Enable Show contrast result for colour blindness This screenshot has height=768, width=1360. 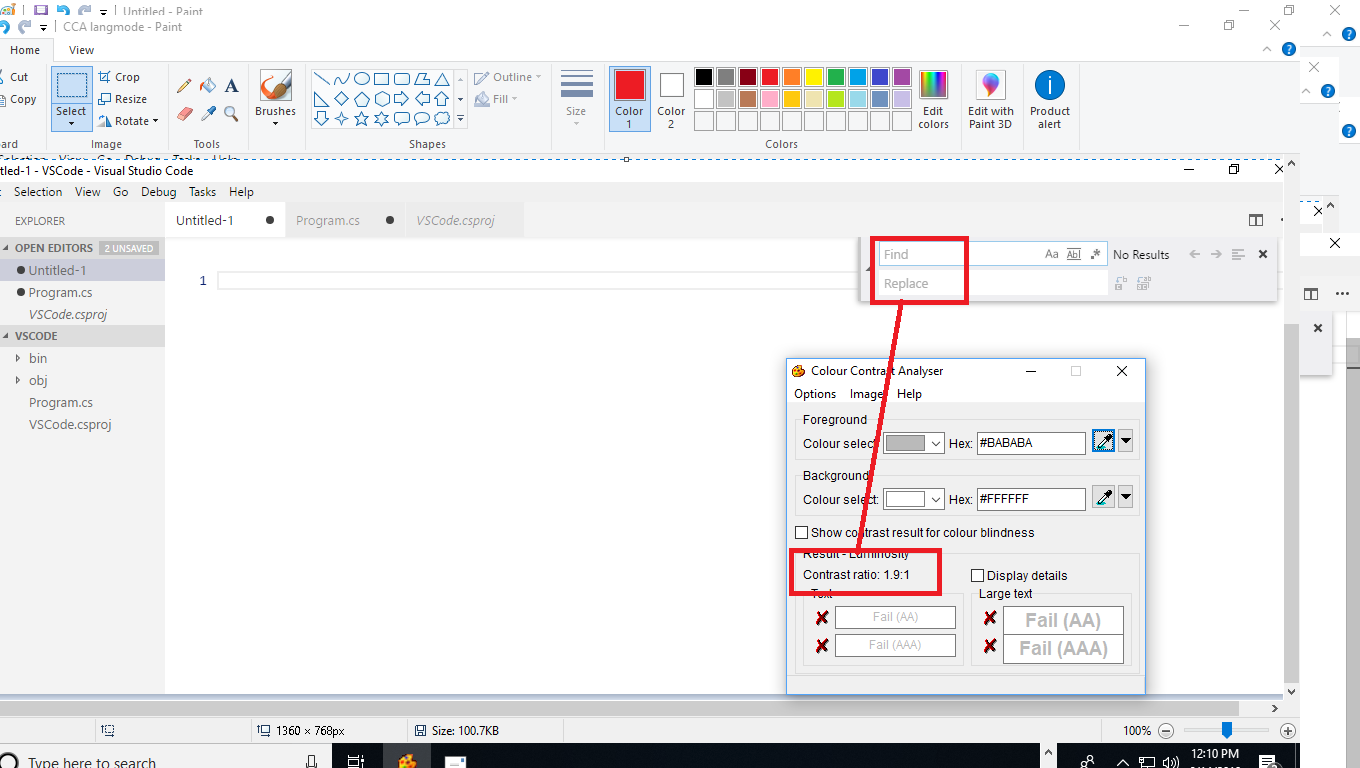click(801, 532)
